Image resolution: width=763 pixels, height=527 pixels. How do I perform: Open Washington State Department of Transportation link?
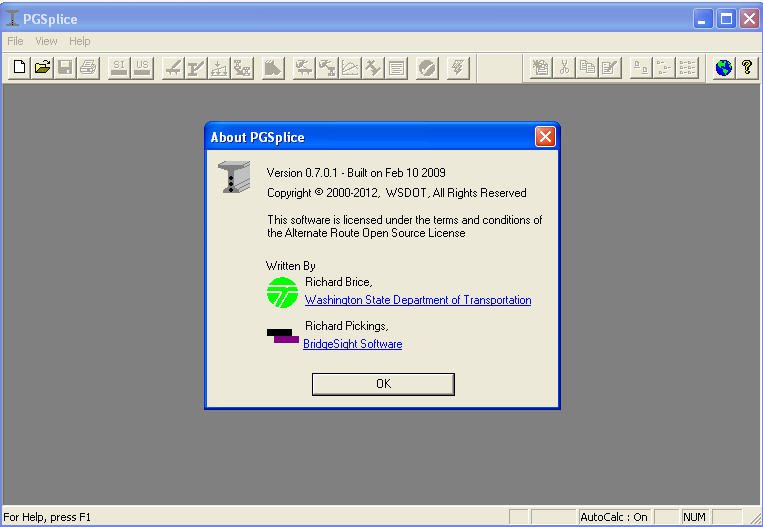[418, 300]
